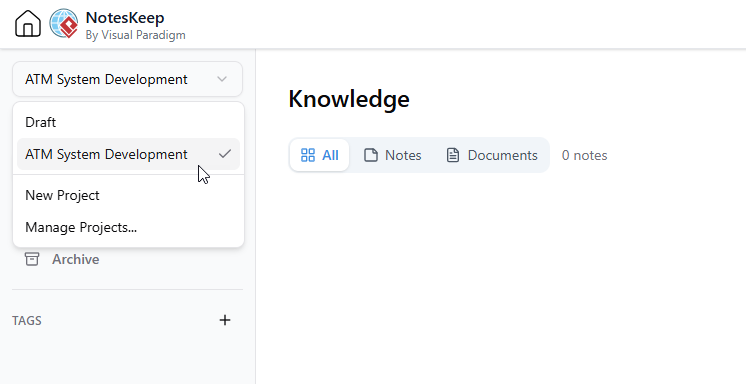746x384 pixels.
Task: Go to the Home icon
Action: click(28, 23)
